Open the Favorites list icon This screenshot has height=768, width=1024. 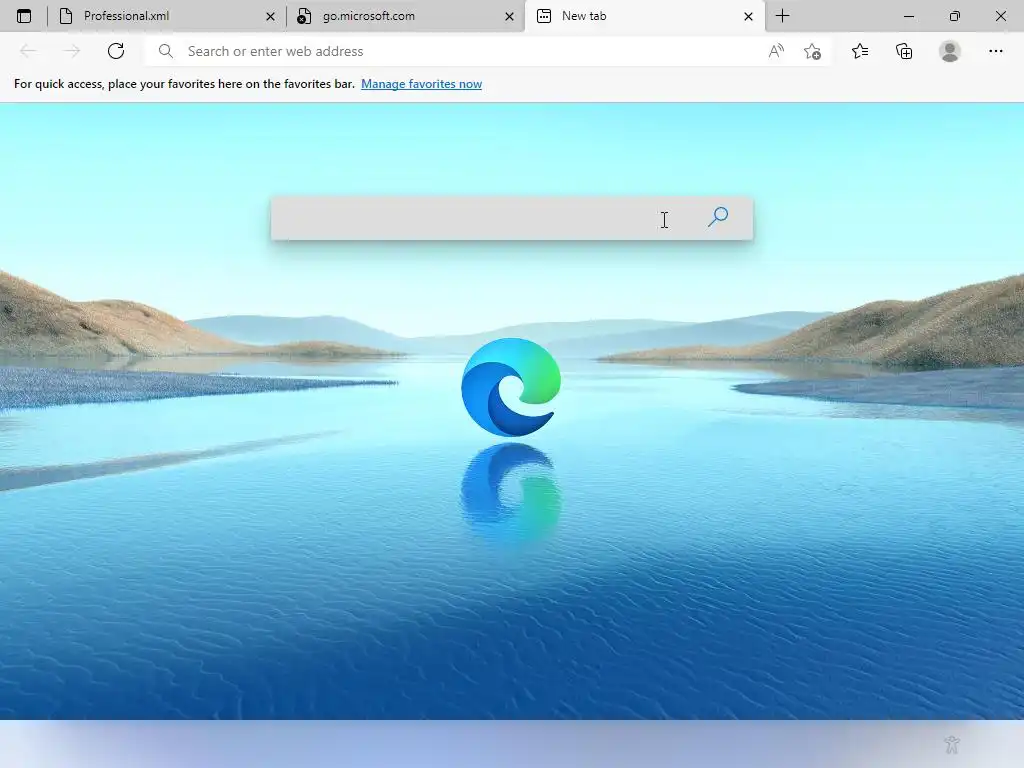click(x=860, y=51)
